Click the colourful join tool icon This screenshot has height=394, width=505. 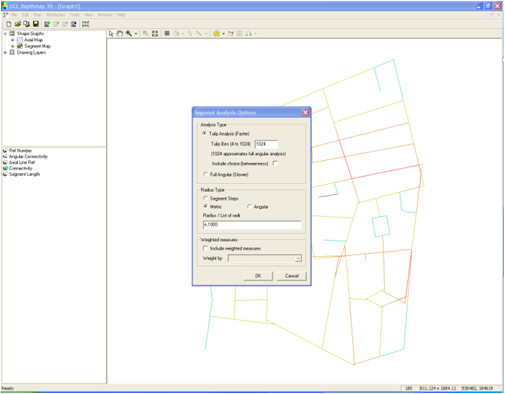point(231,34)
